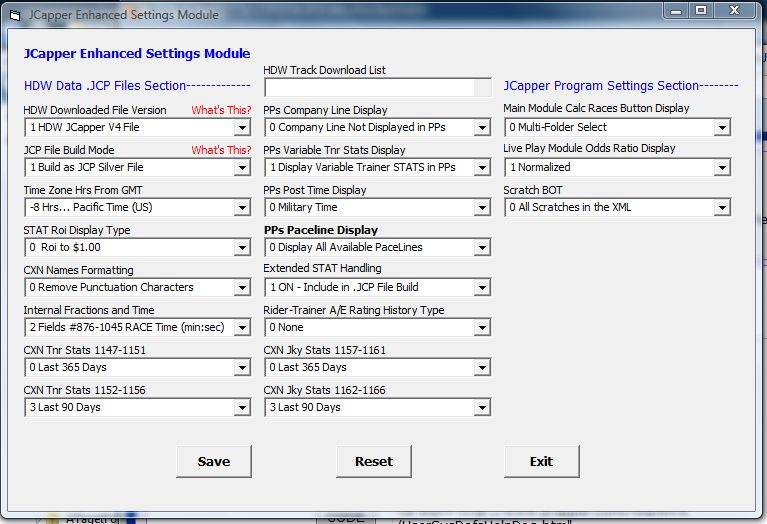This screenshot has height=524, width=767.
Task: Click the PPs Paceline Display bold label
Action: 321,230
